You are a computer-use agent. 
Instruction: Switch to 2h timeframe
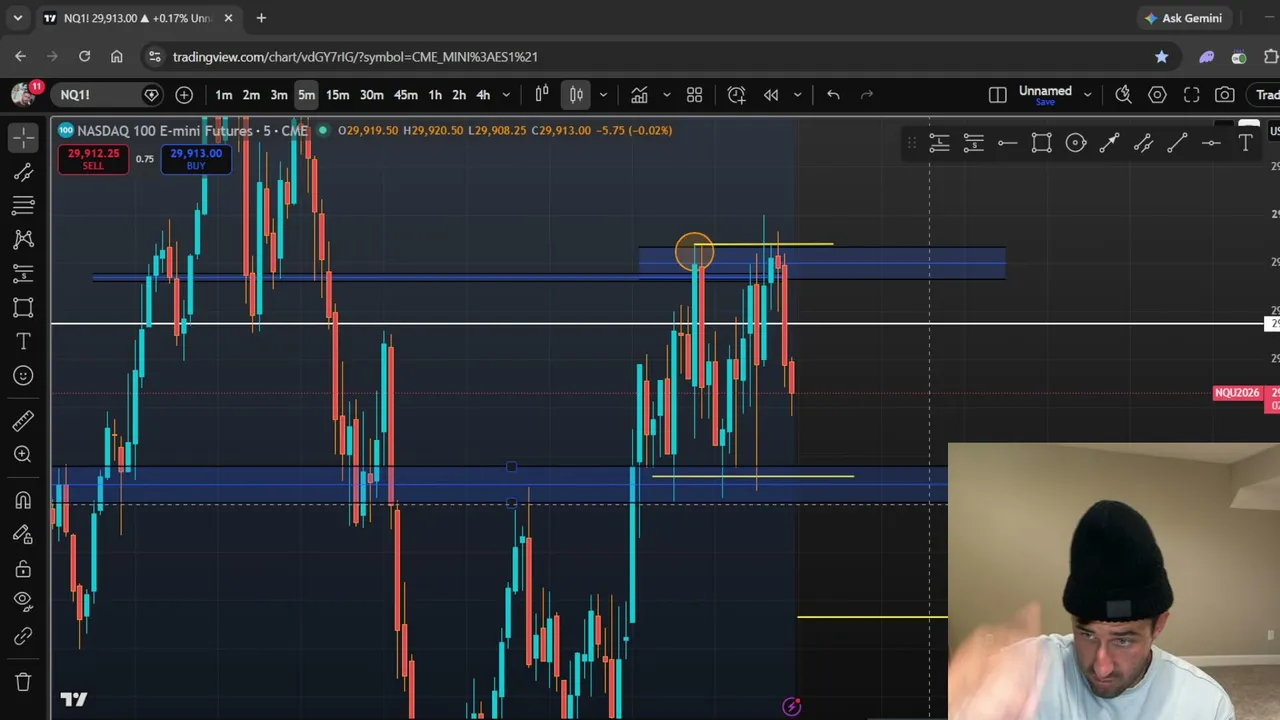tap(459, 95)
